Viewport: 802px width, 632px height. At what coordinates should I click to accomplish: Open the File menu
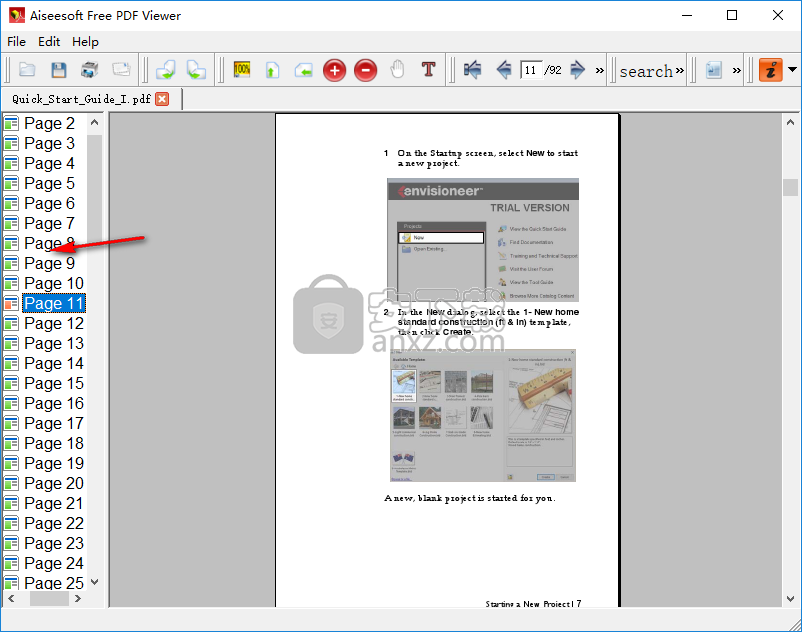click(x=16, y=41)
